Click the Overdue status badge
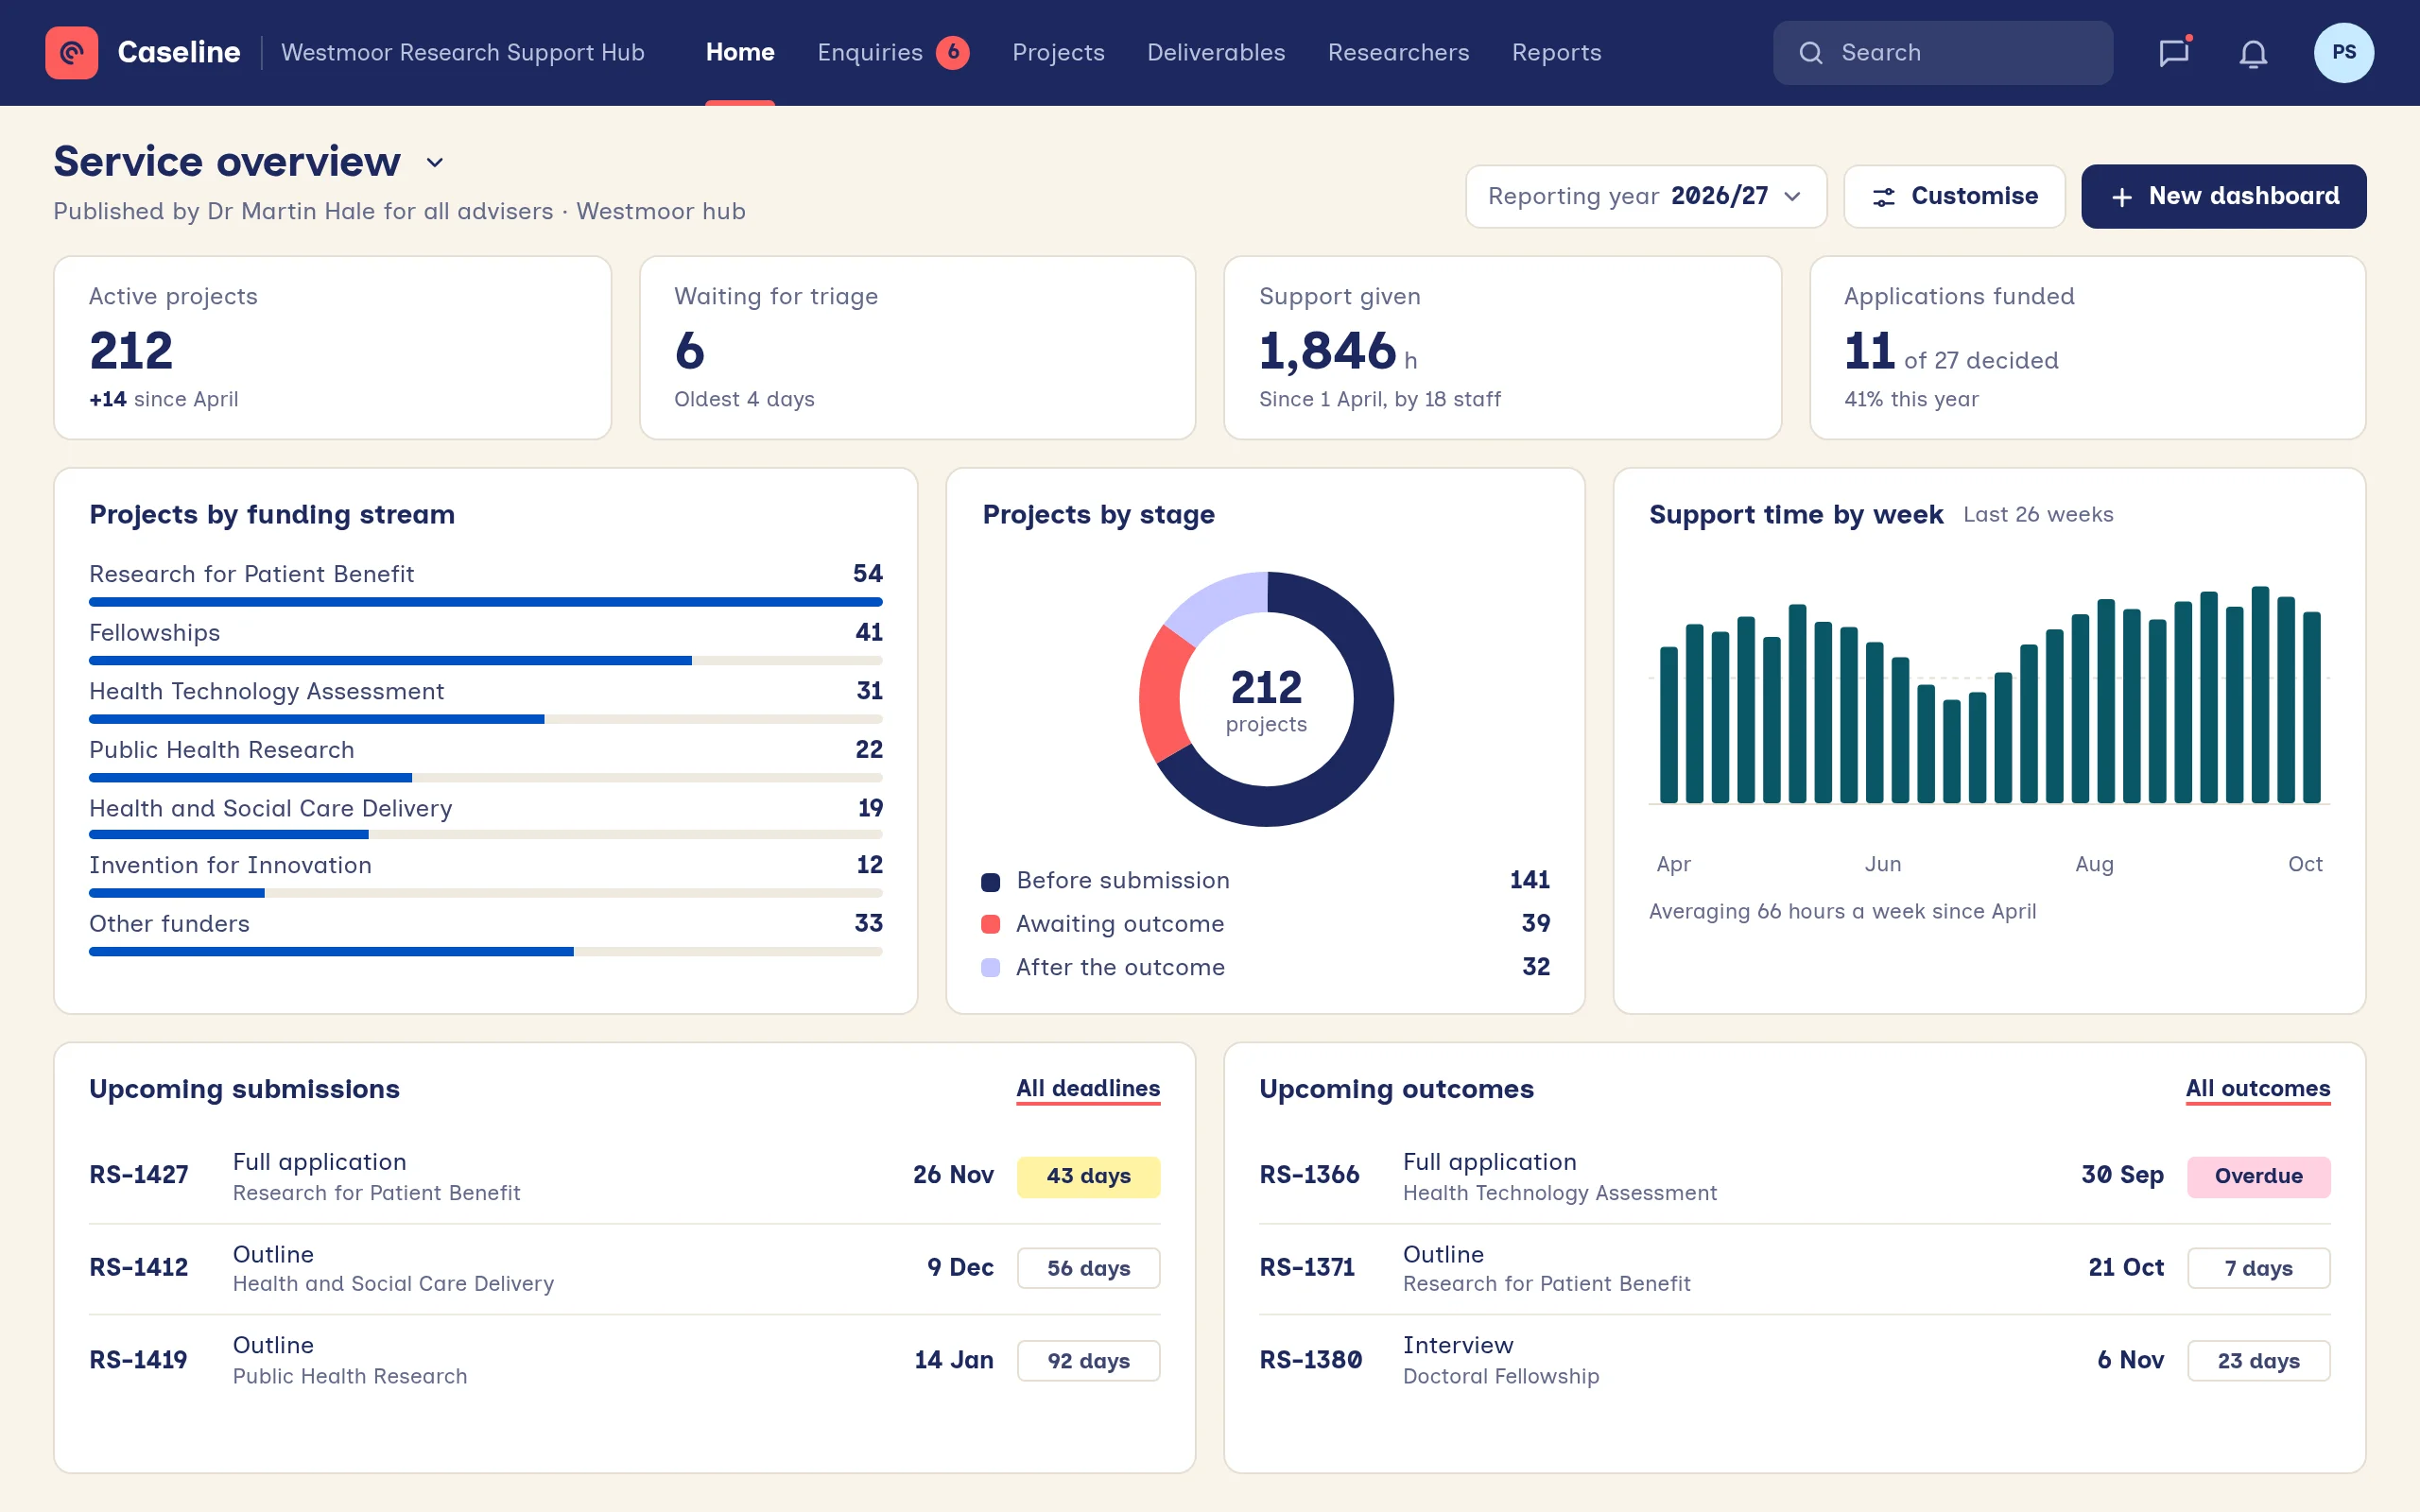 (2258, 1176)
